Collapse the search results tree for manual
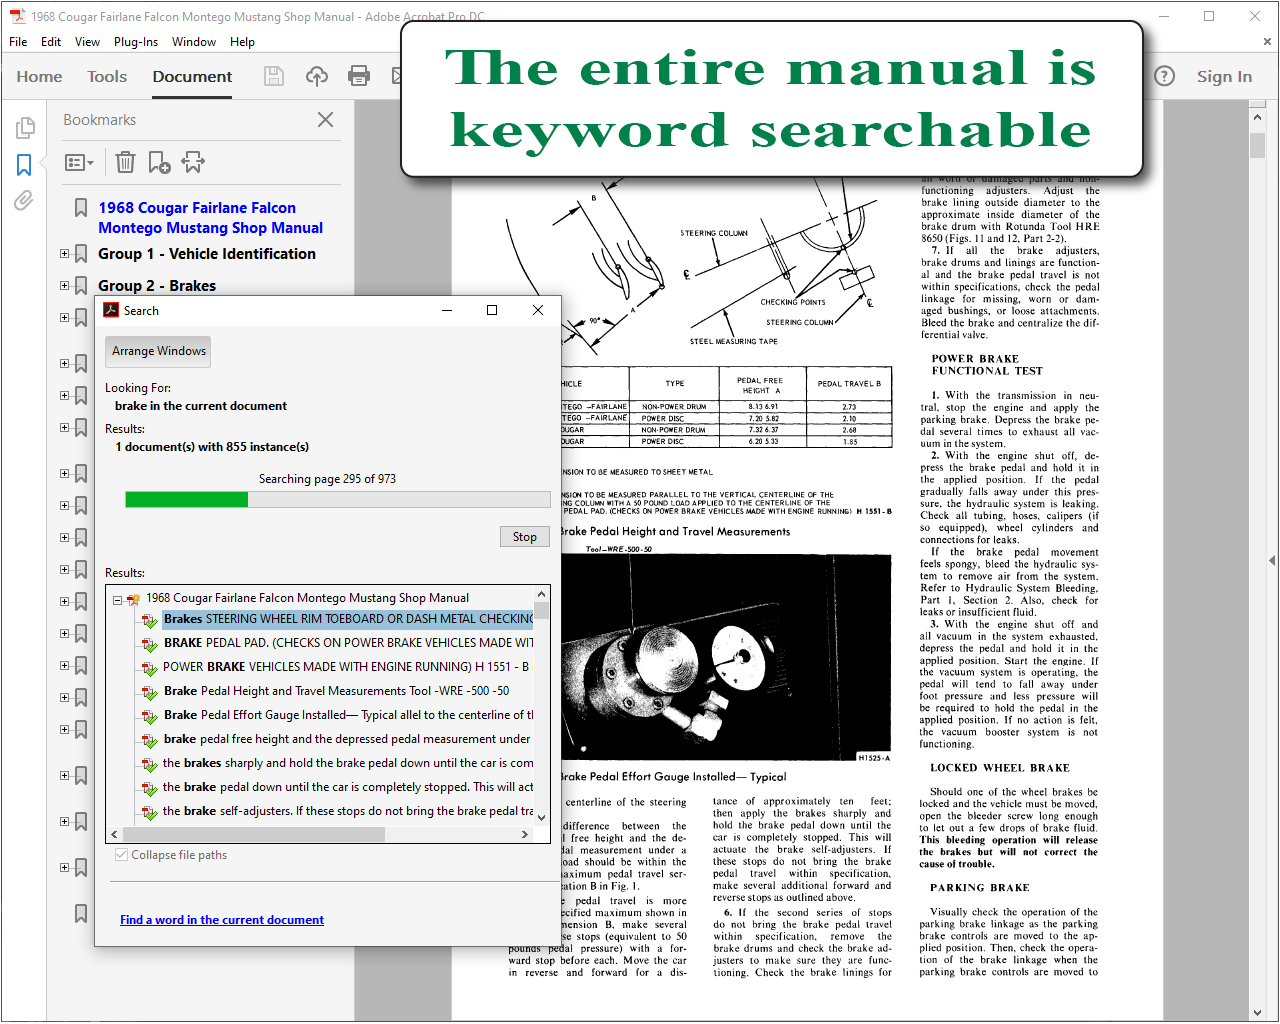 (x=117, y=599)
